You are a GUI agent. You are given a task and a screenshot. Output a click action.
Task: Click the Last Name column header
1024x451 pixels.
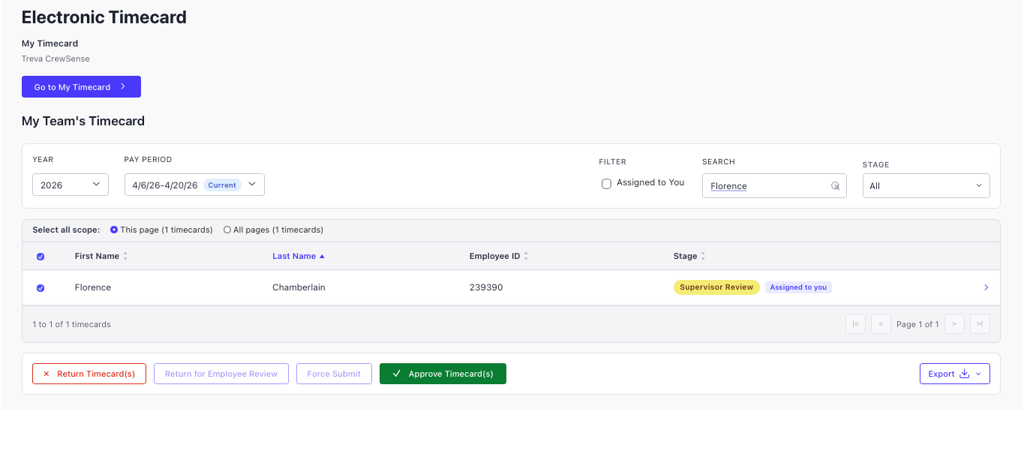pos(294,257)
